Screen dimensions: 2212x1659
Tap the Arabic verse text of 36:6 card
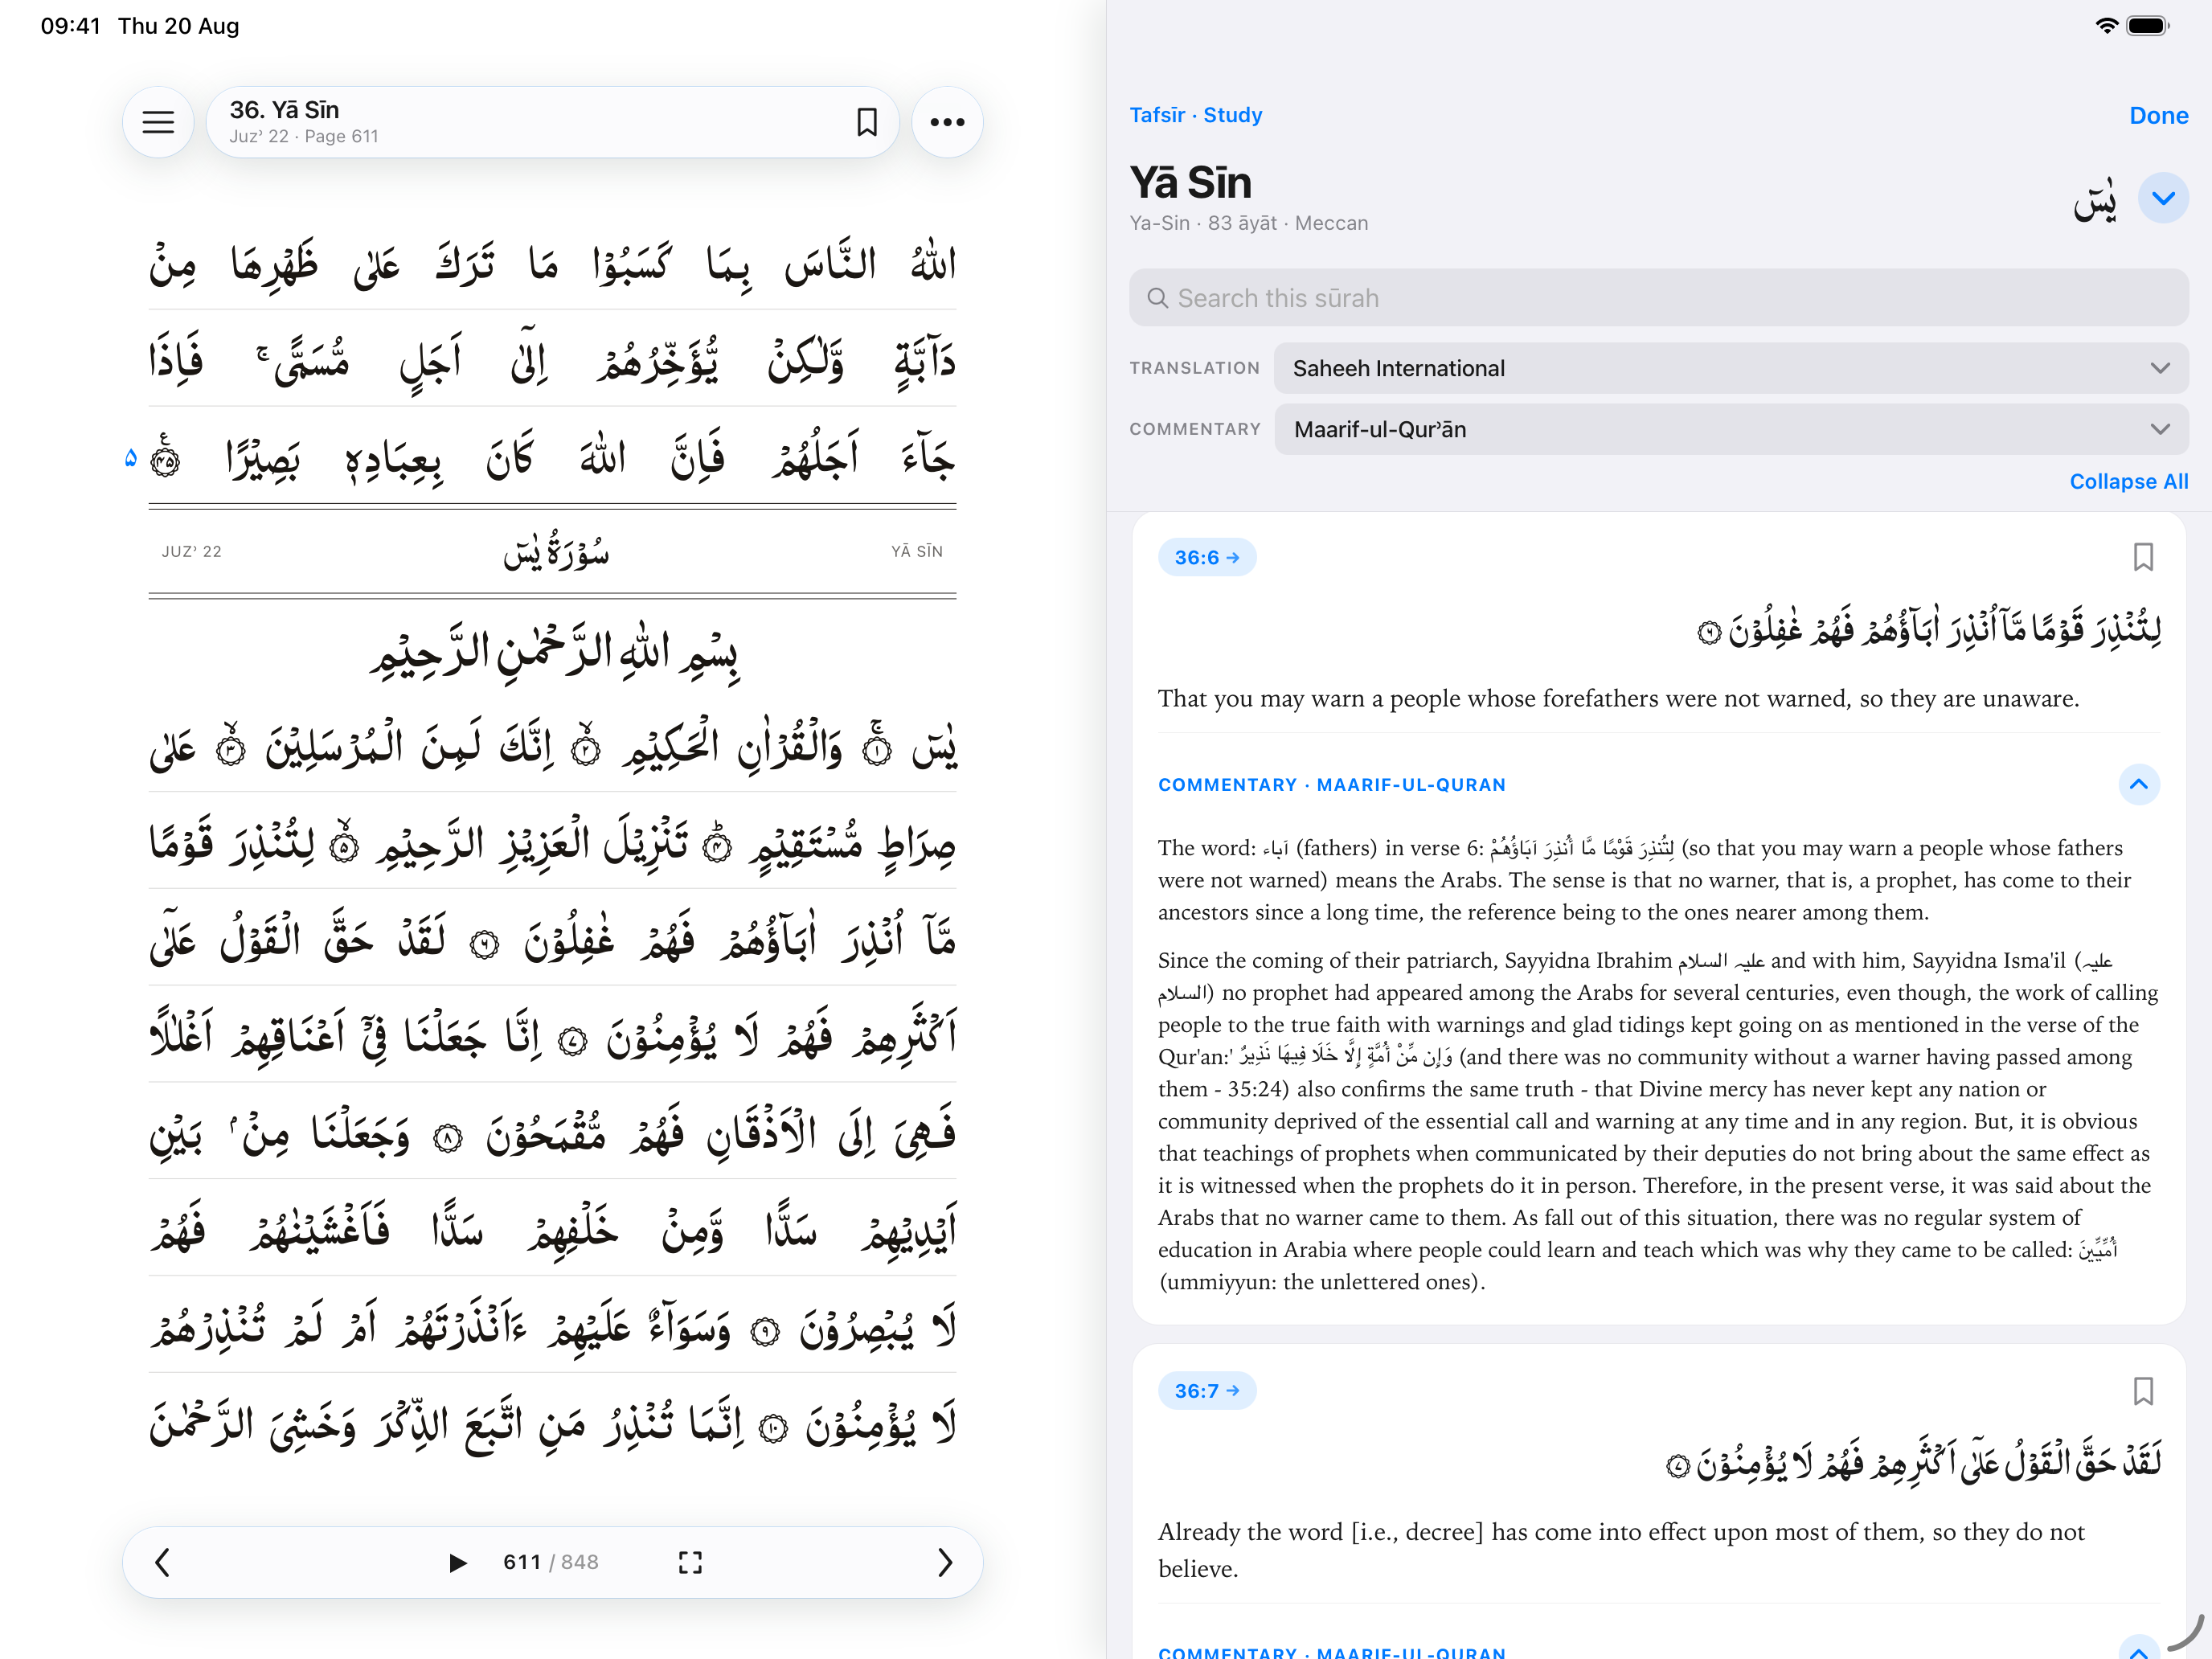tap(1929, 630)
